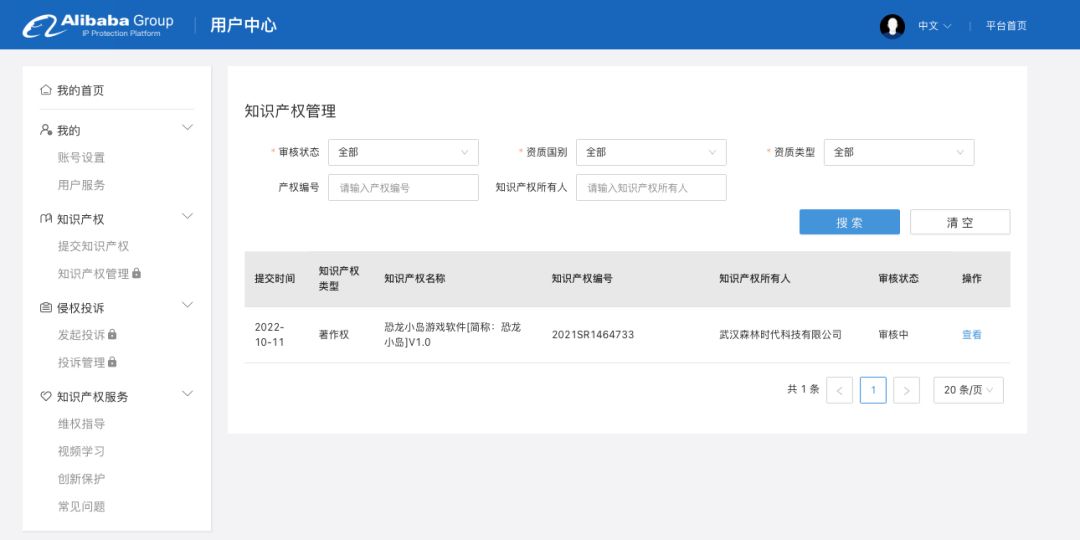This screenshot has height=540, width=1080.
Task: Focus the 知识产权所有人 input field
Action: (x=651, y=187)
